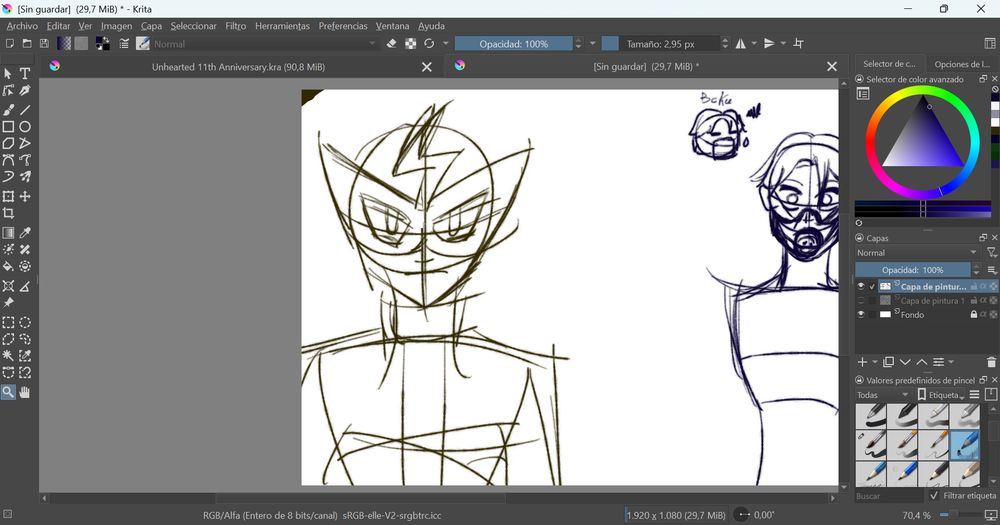Image resolution: width=1000 pixels, height=525 pixels.
Task: Pick the Move tool
Action: coord(25,197)
